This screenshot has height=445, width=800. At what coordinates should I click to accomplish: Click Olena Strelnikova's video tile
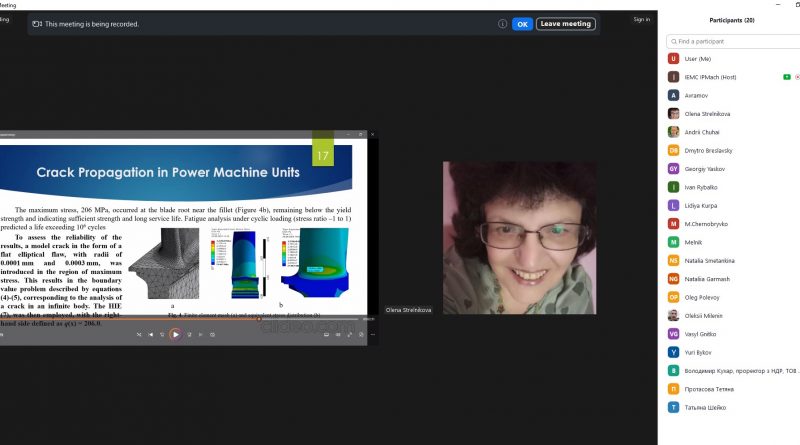pyautogui.click(x=519, y=238)
